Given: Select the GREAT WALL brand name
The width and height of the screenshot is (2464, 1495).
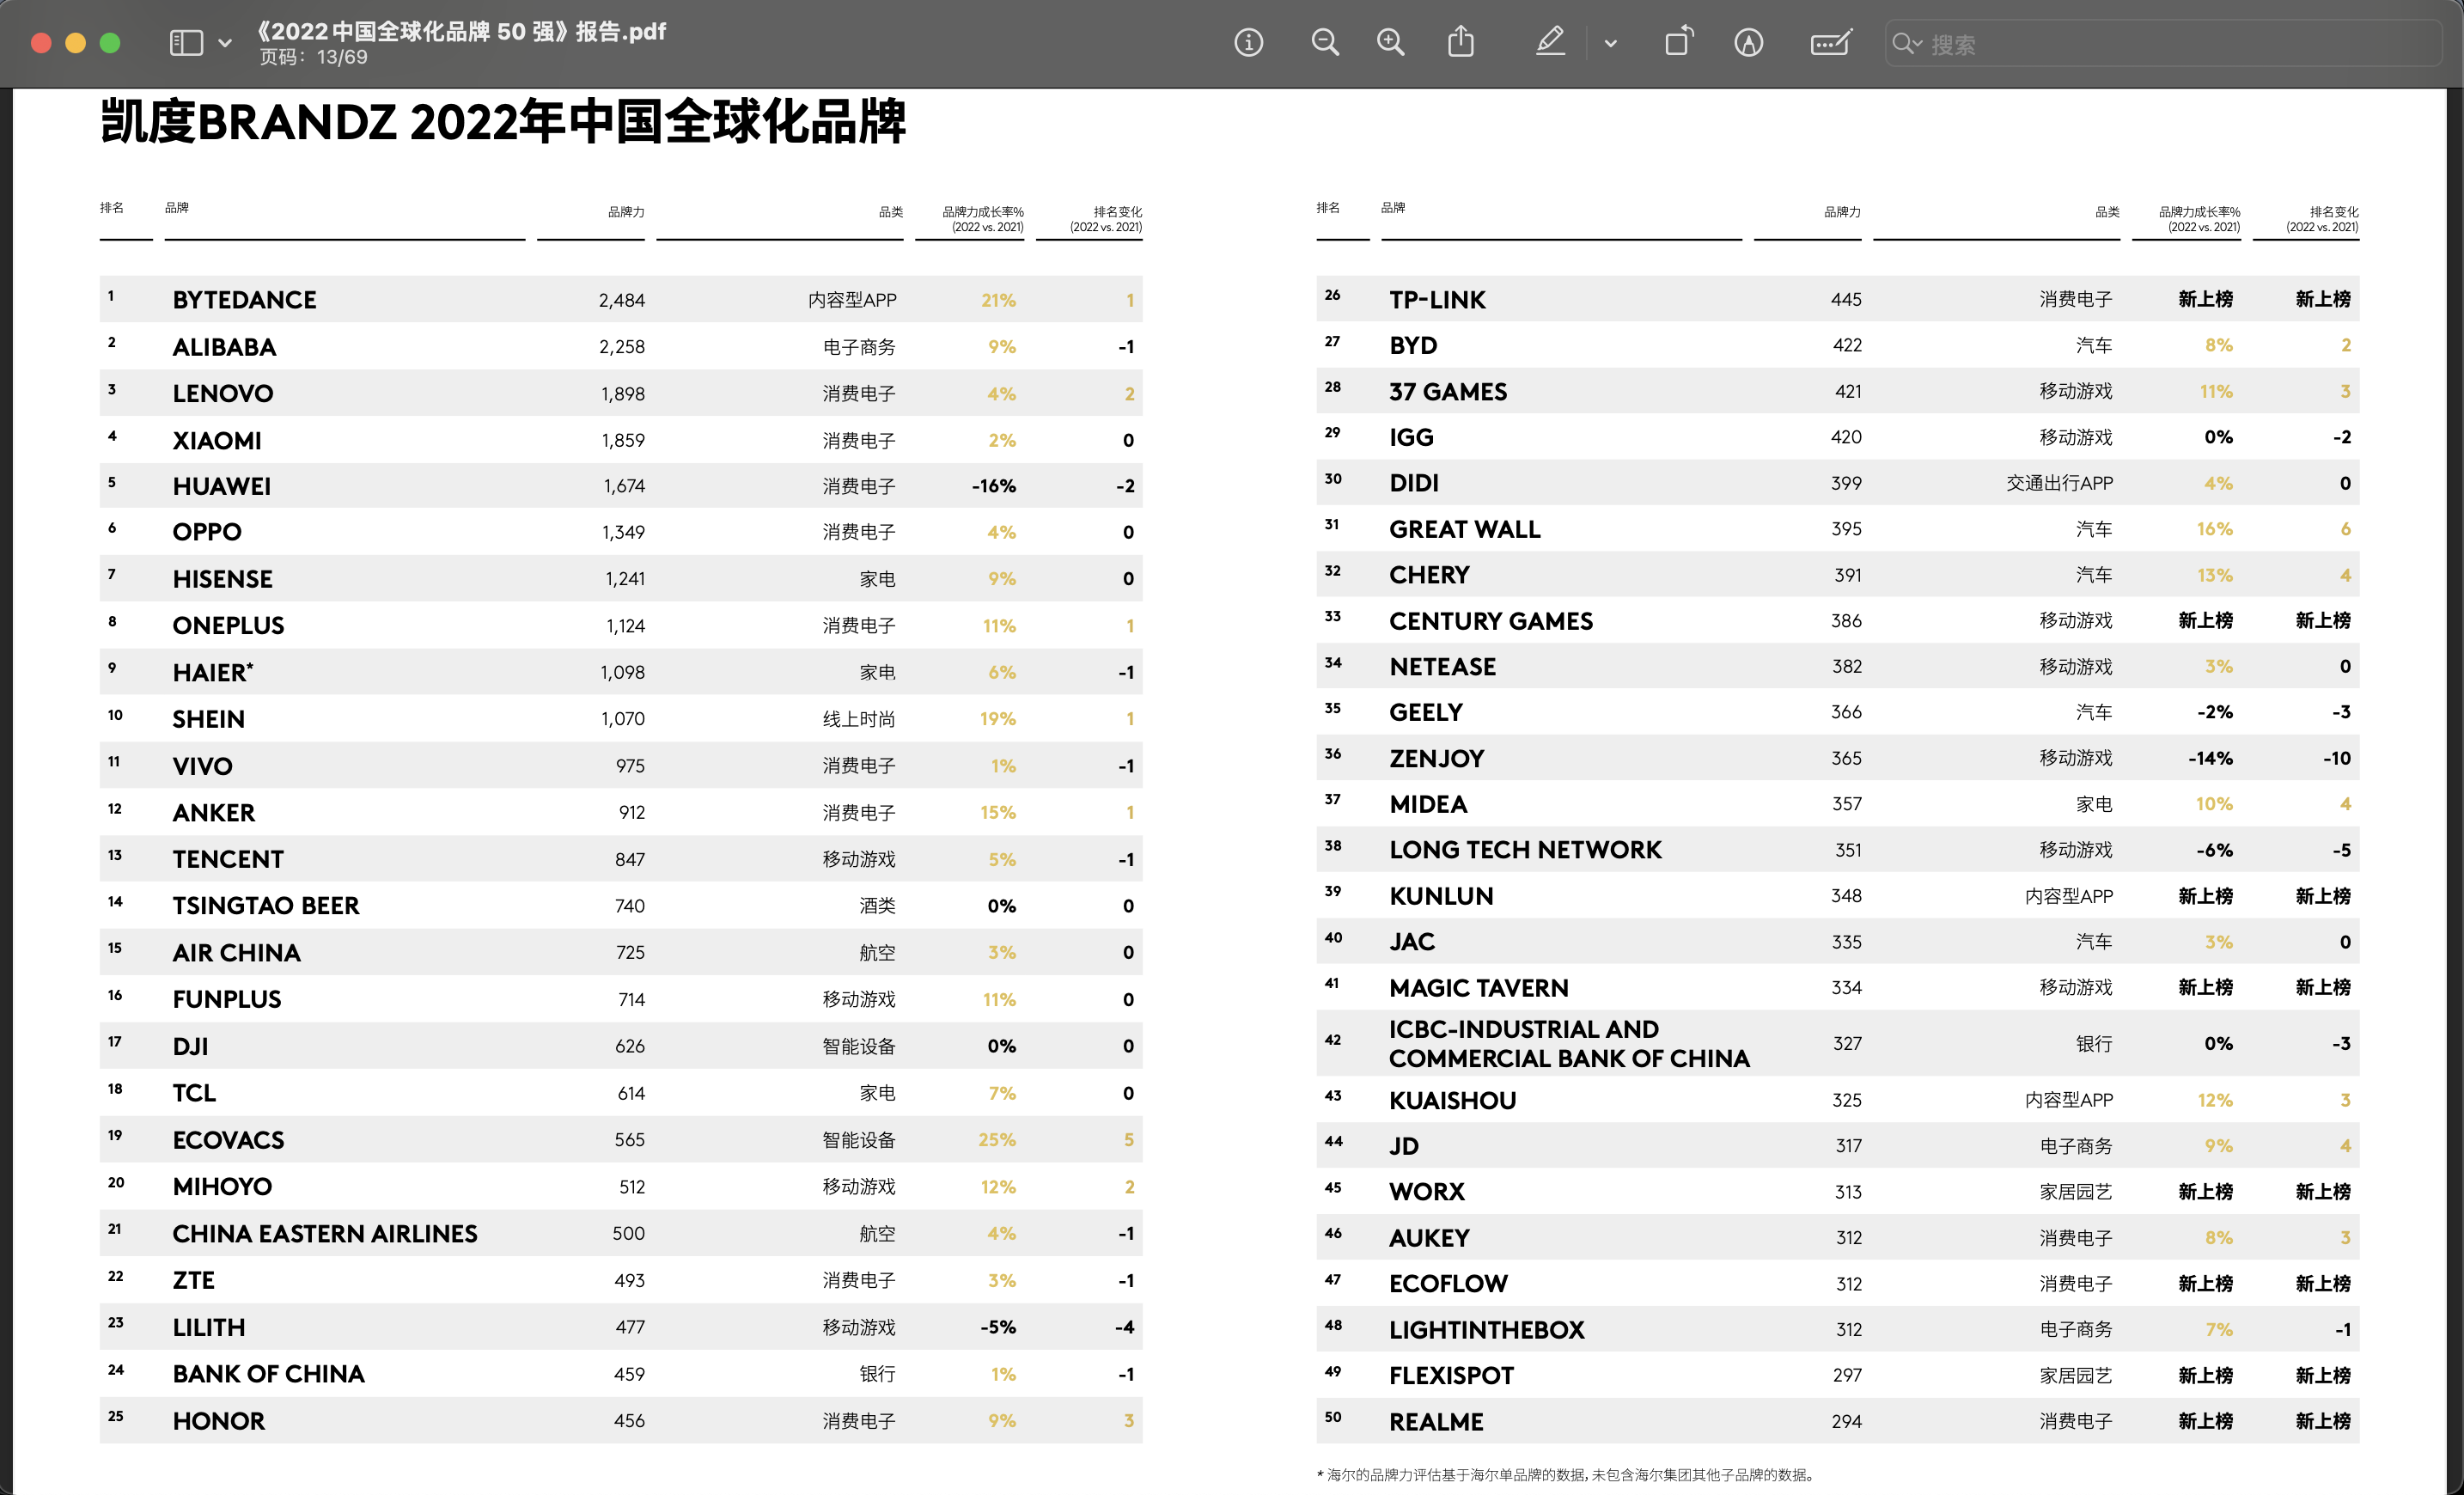Looking at the screenshot, I should tap(1464, 529).
